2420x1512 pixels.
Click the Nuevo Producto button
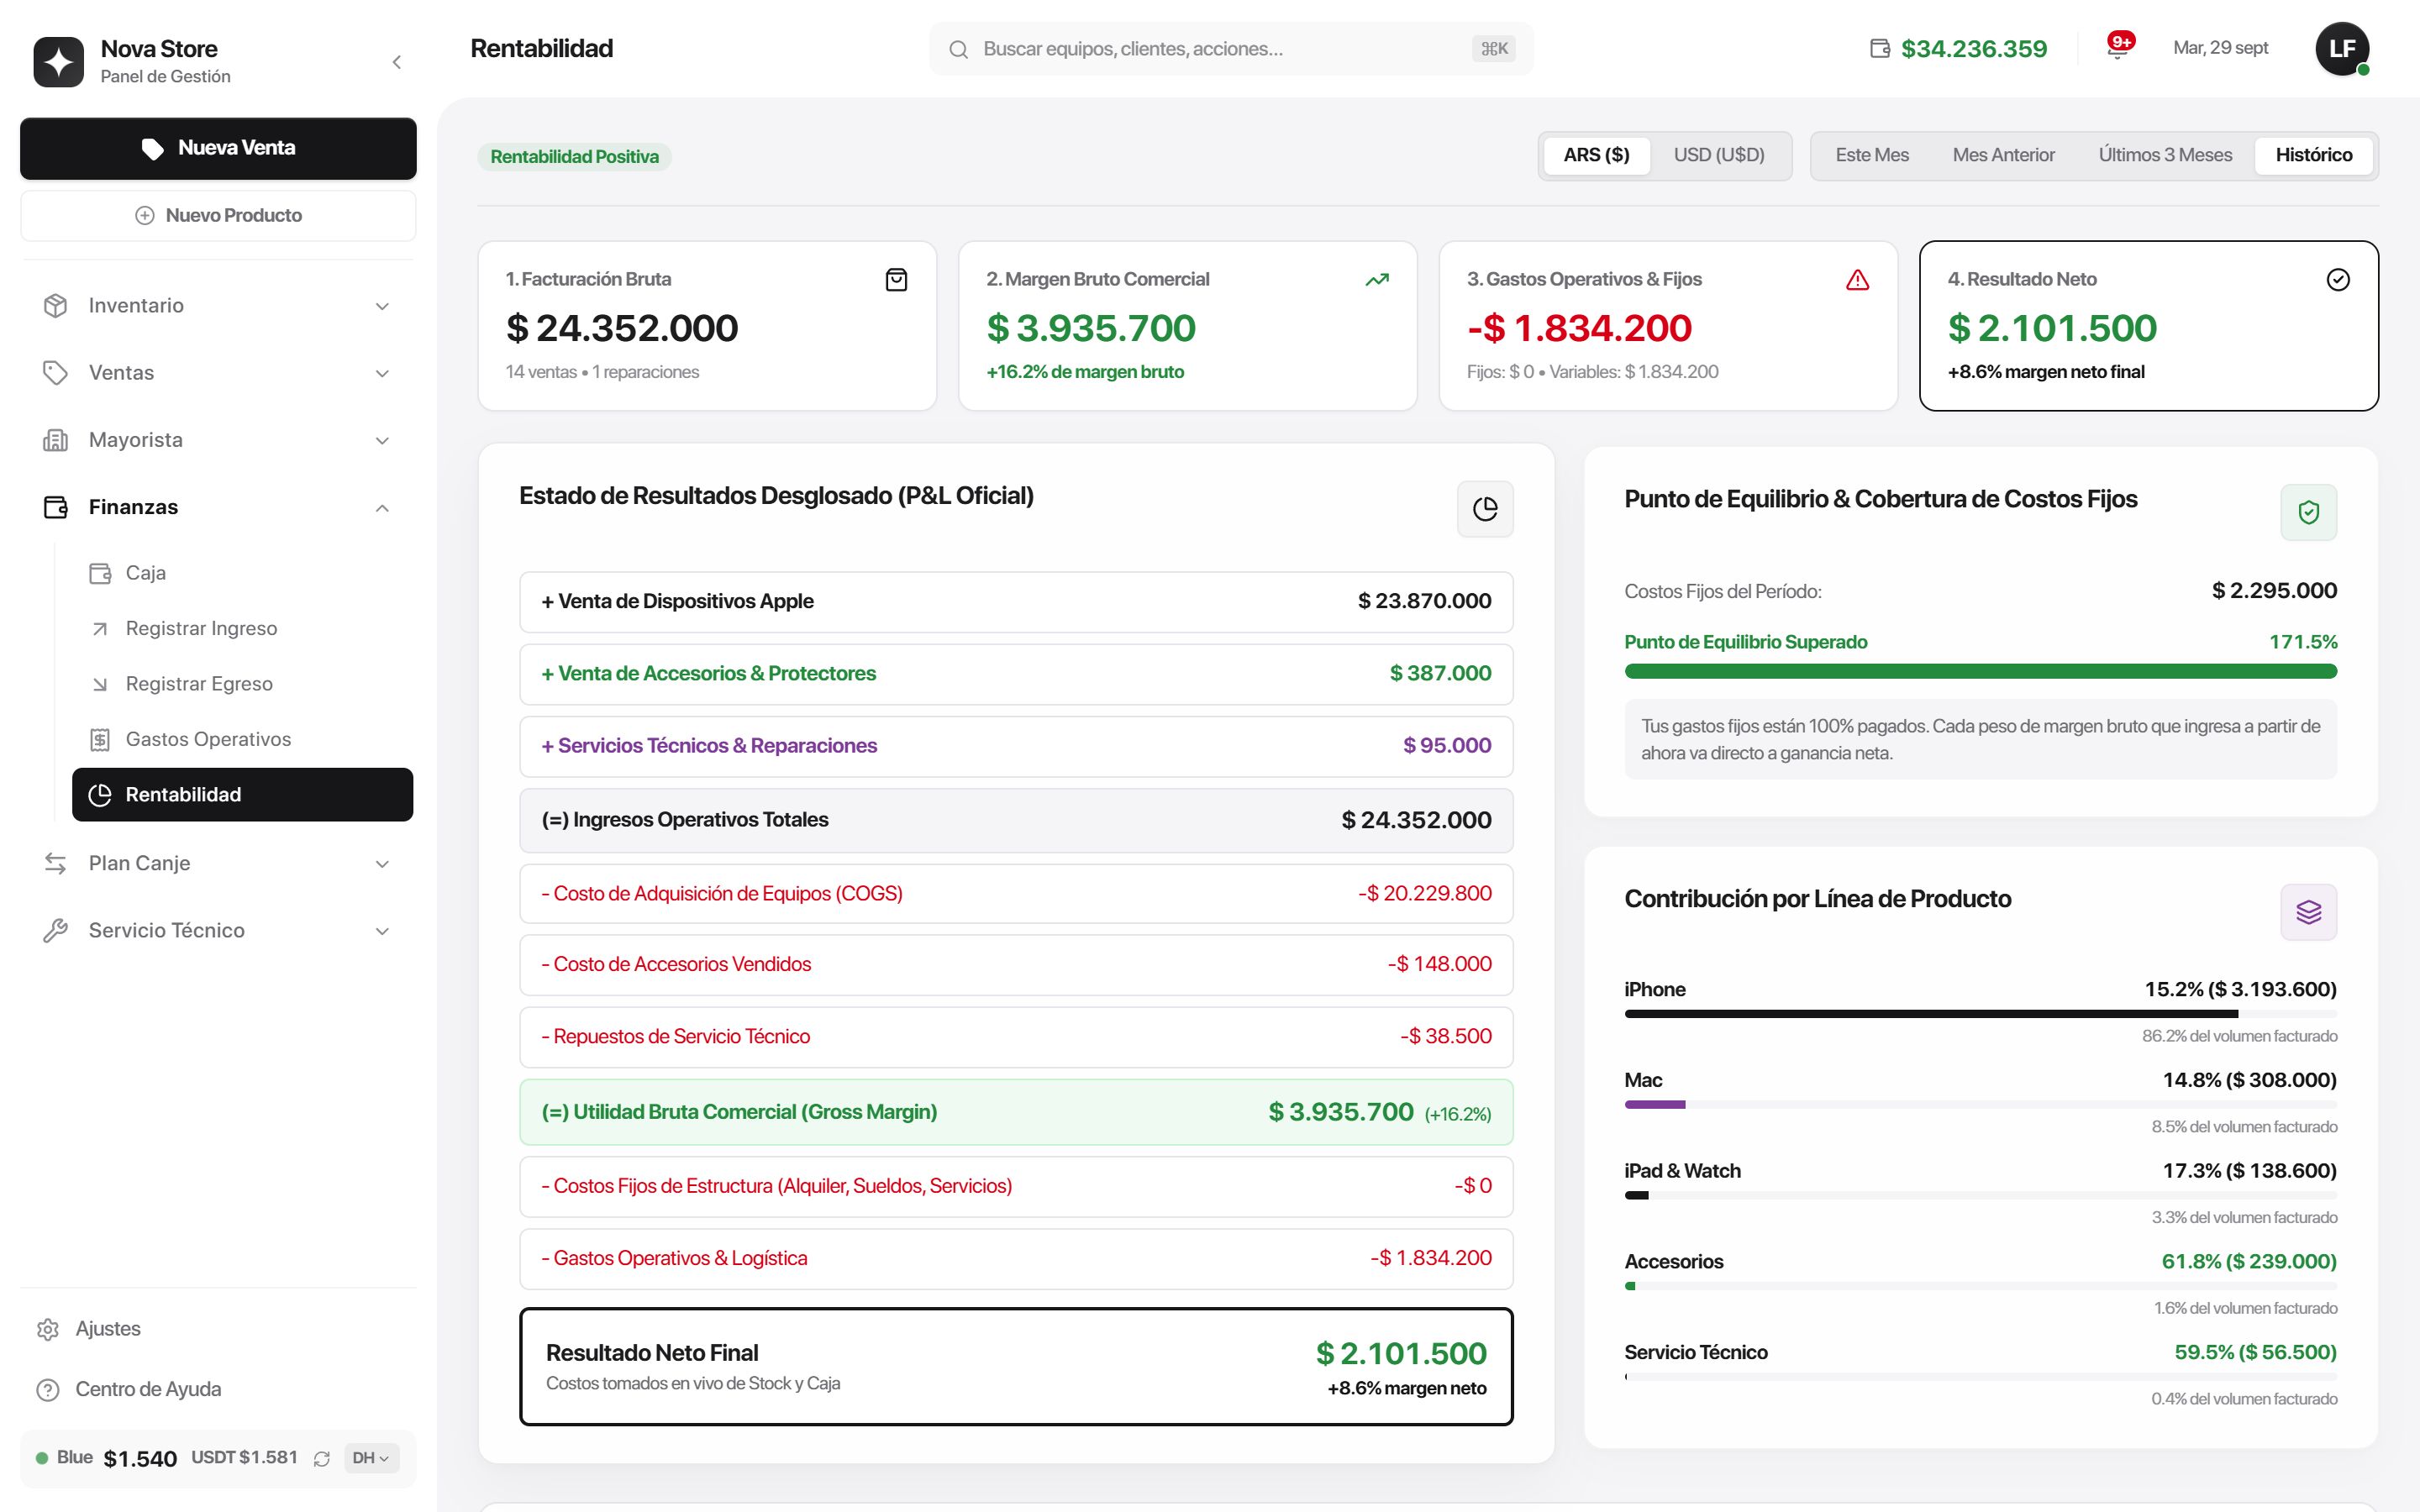tap(218, 215)
